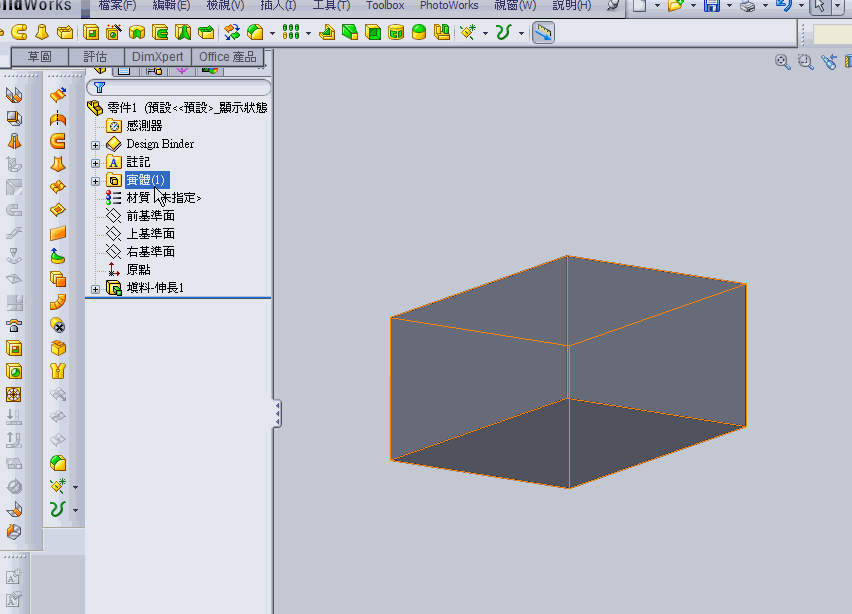Image resolution: width=852 pixels, height=614 pixels.
Task: Switch to the 評估 tab
Action: (96, 57)
